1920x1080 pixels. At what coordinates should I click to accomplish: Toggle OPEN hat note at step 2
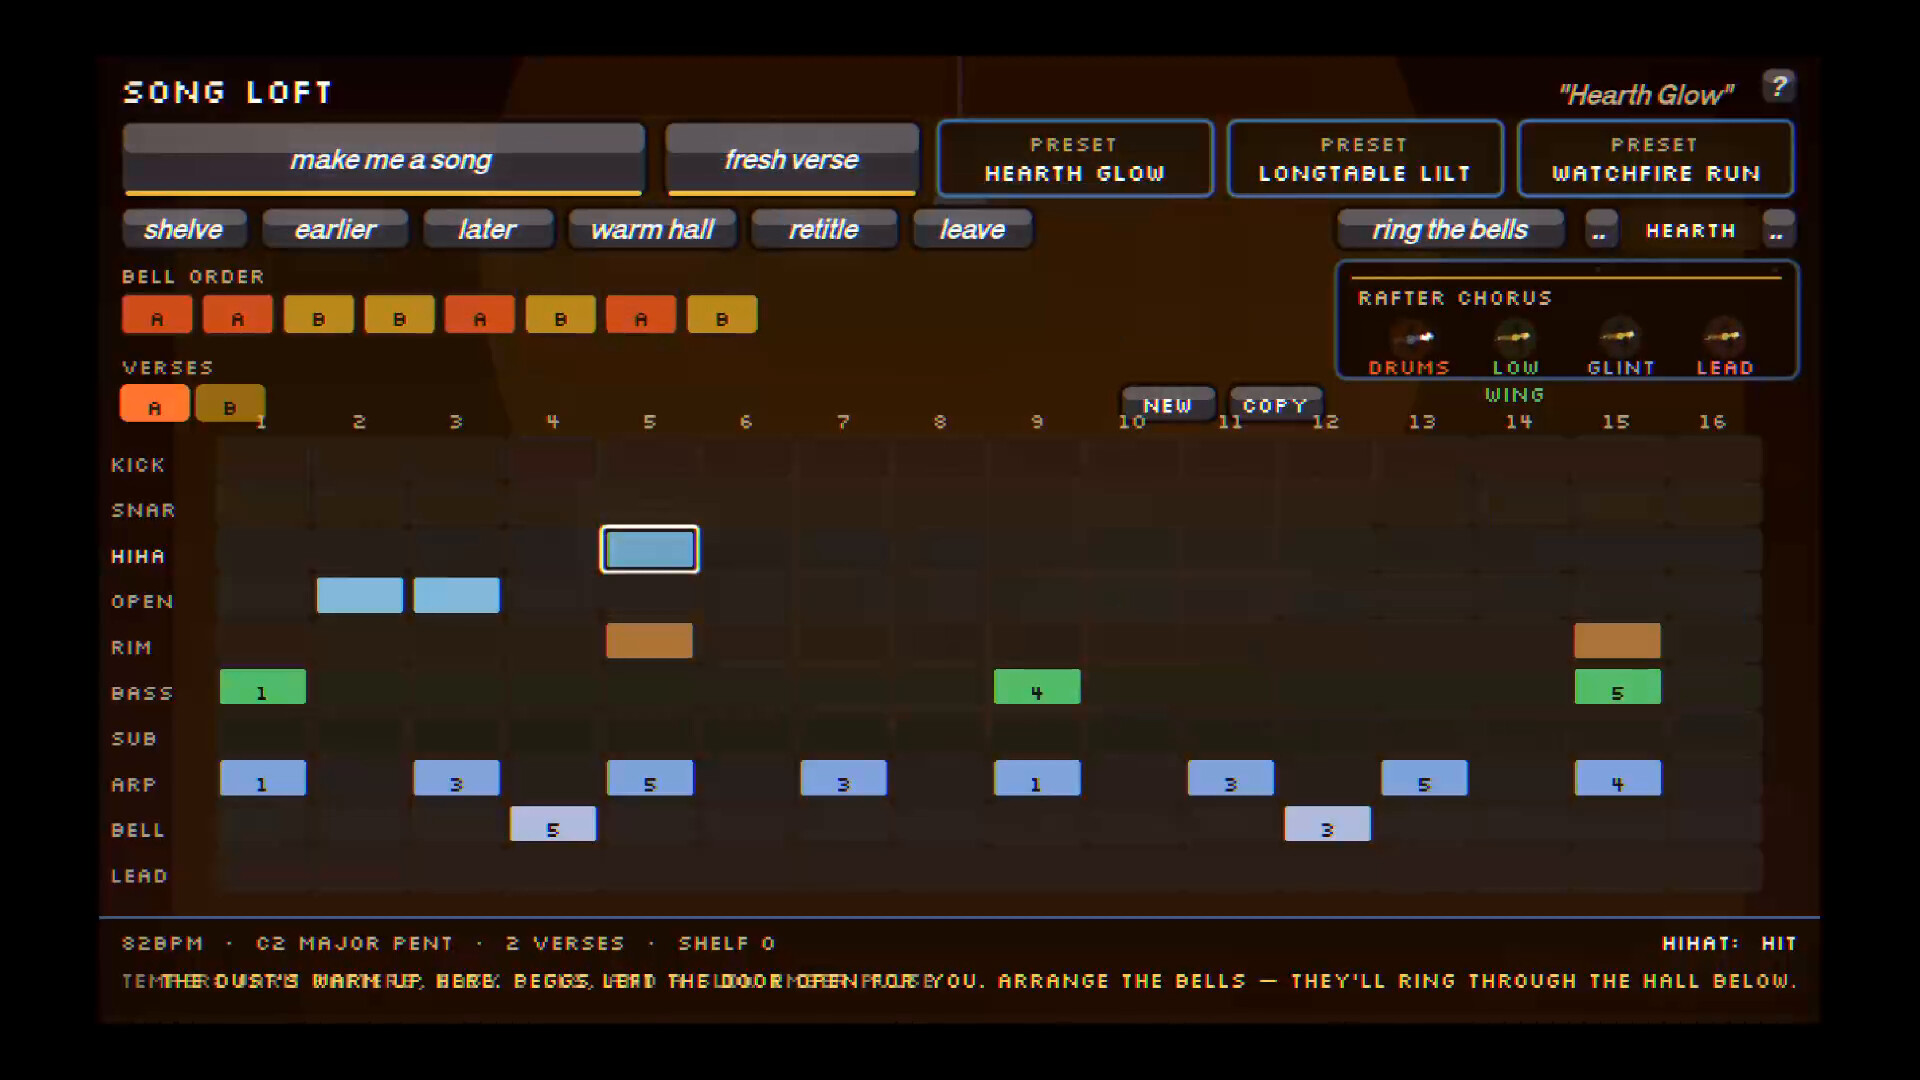(x=360, y=595)
